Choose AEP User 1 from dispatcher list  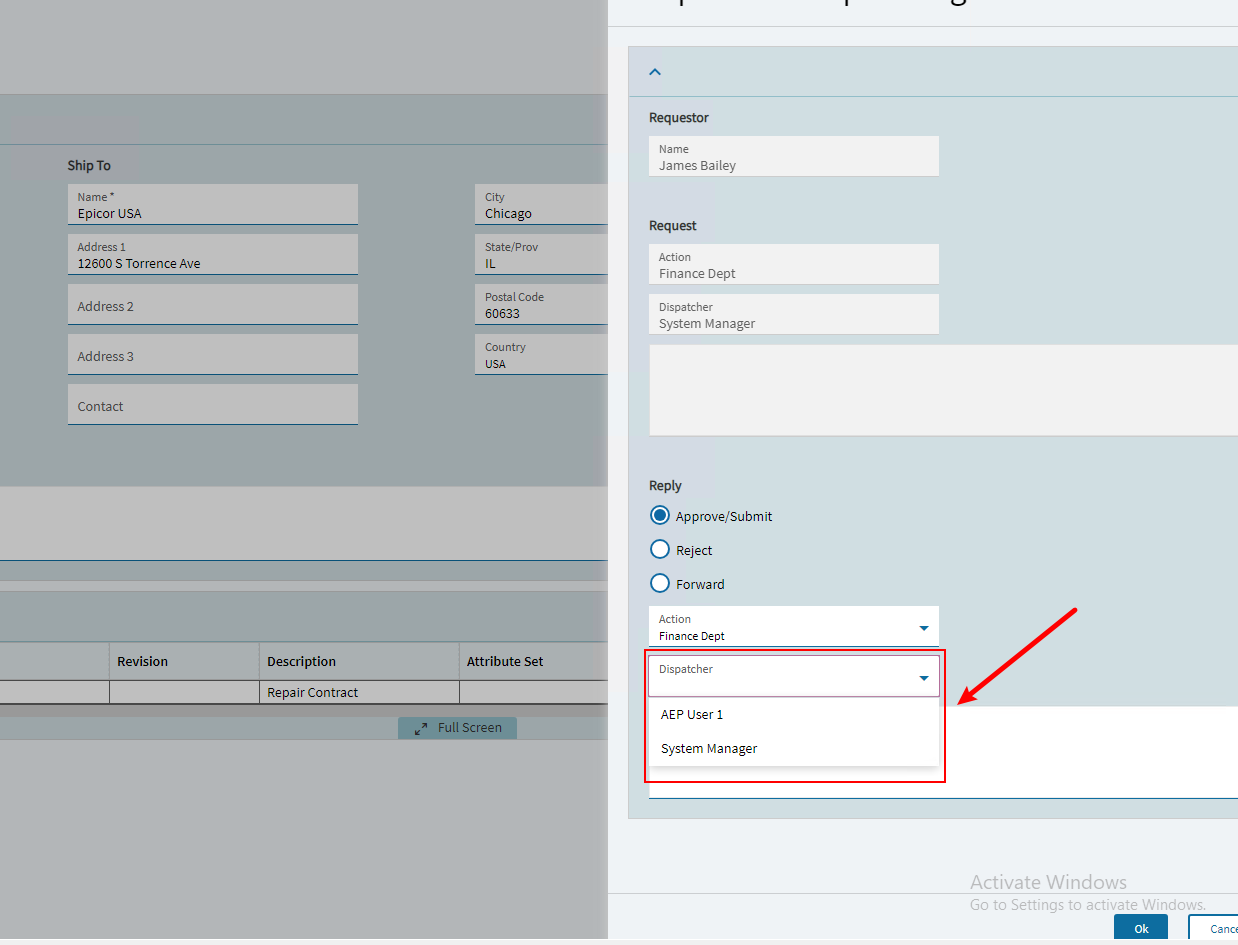click(794, 715)
